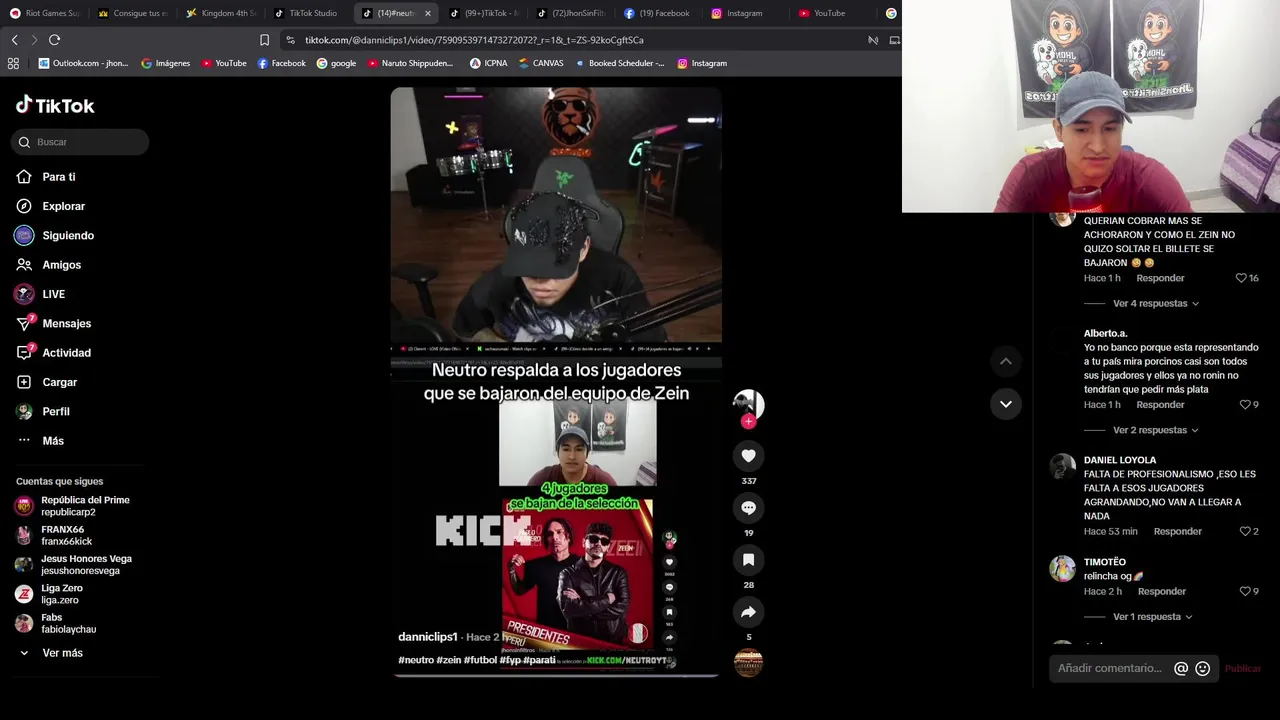The image size is (1280, 720).
Task: Follow danniclips1 with the plus badge
Action: pyautogui.click(x=748, y=422)
